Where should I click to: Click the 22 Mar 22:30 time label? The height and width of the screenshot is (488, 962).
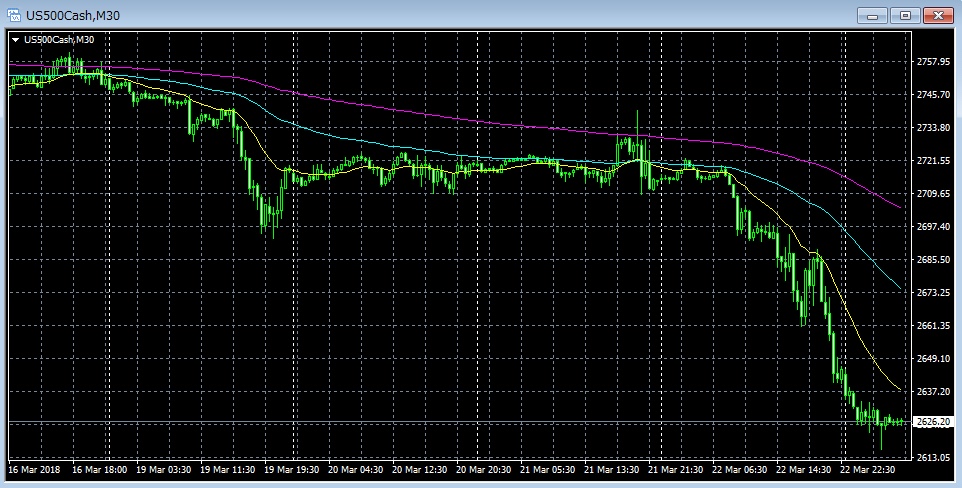click(x=866, y=468)
